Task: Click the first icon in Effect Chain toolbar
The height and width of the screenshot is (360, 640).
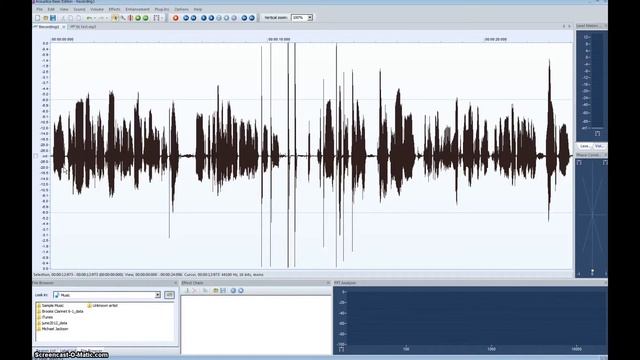Action: 187,291
